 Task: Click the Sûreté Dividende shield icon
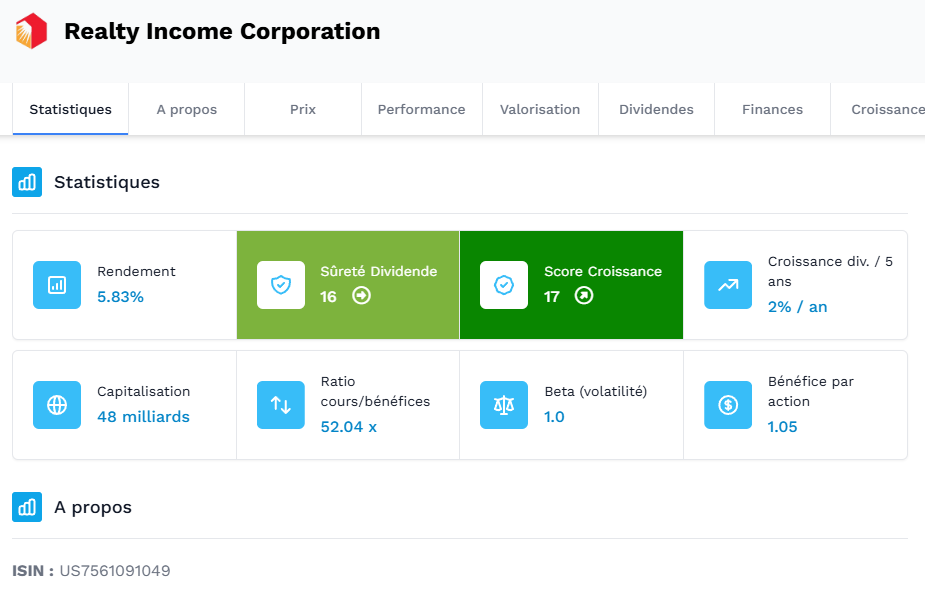281,285
